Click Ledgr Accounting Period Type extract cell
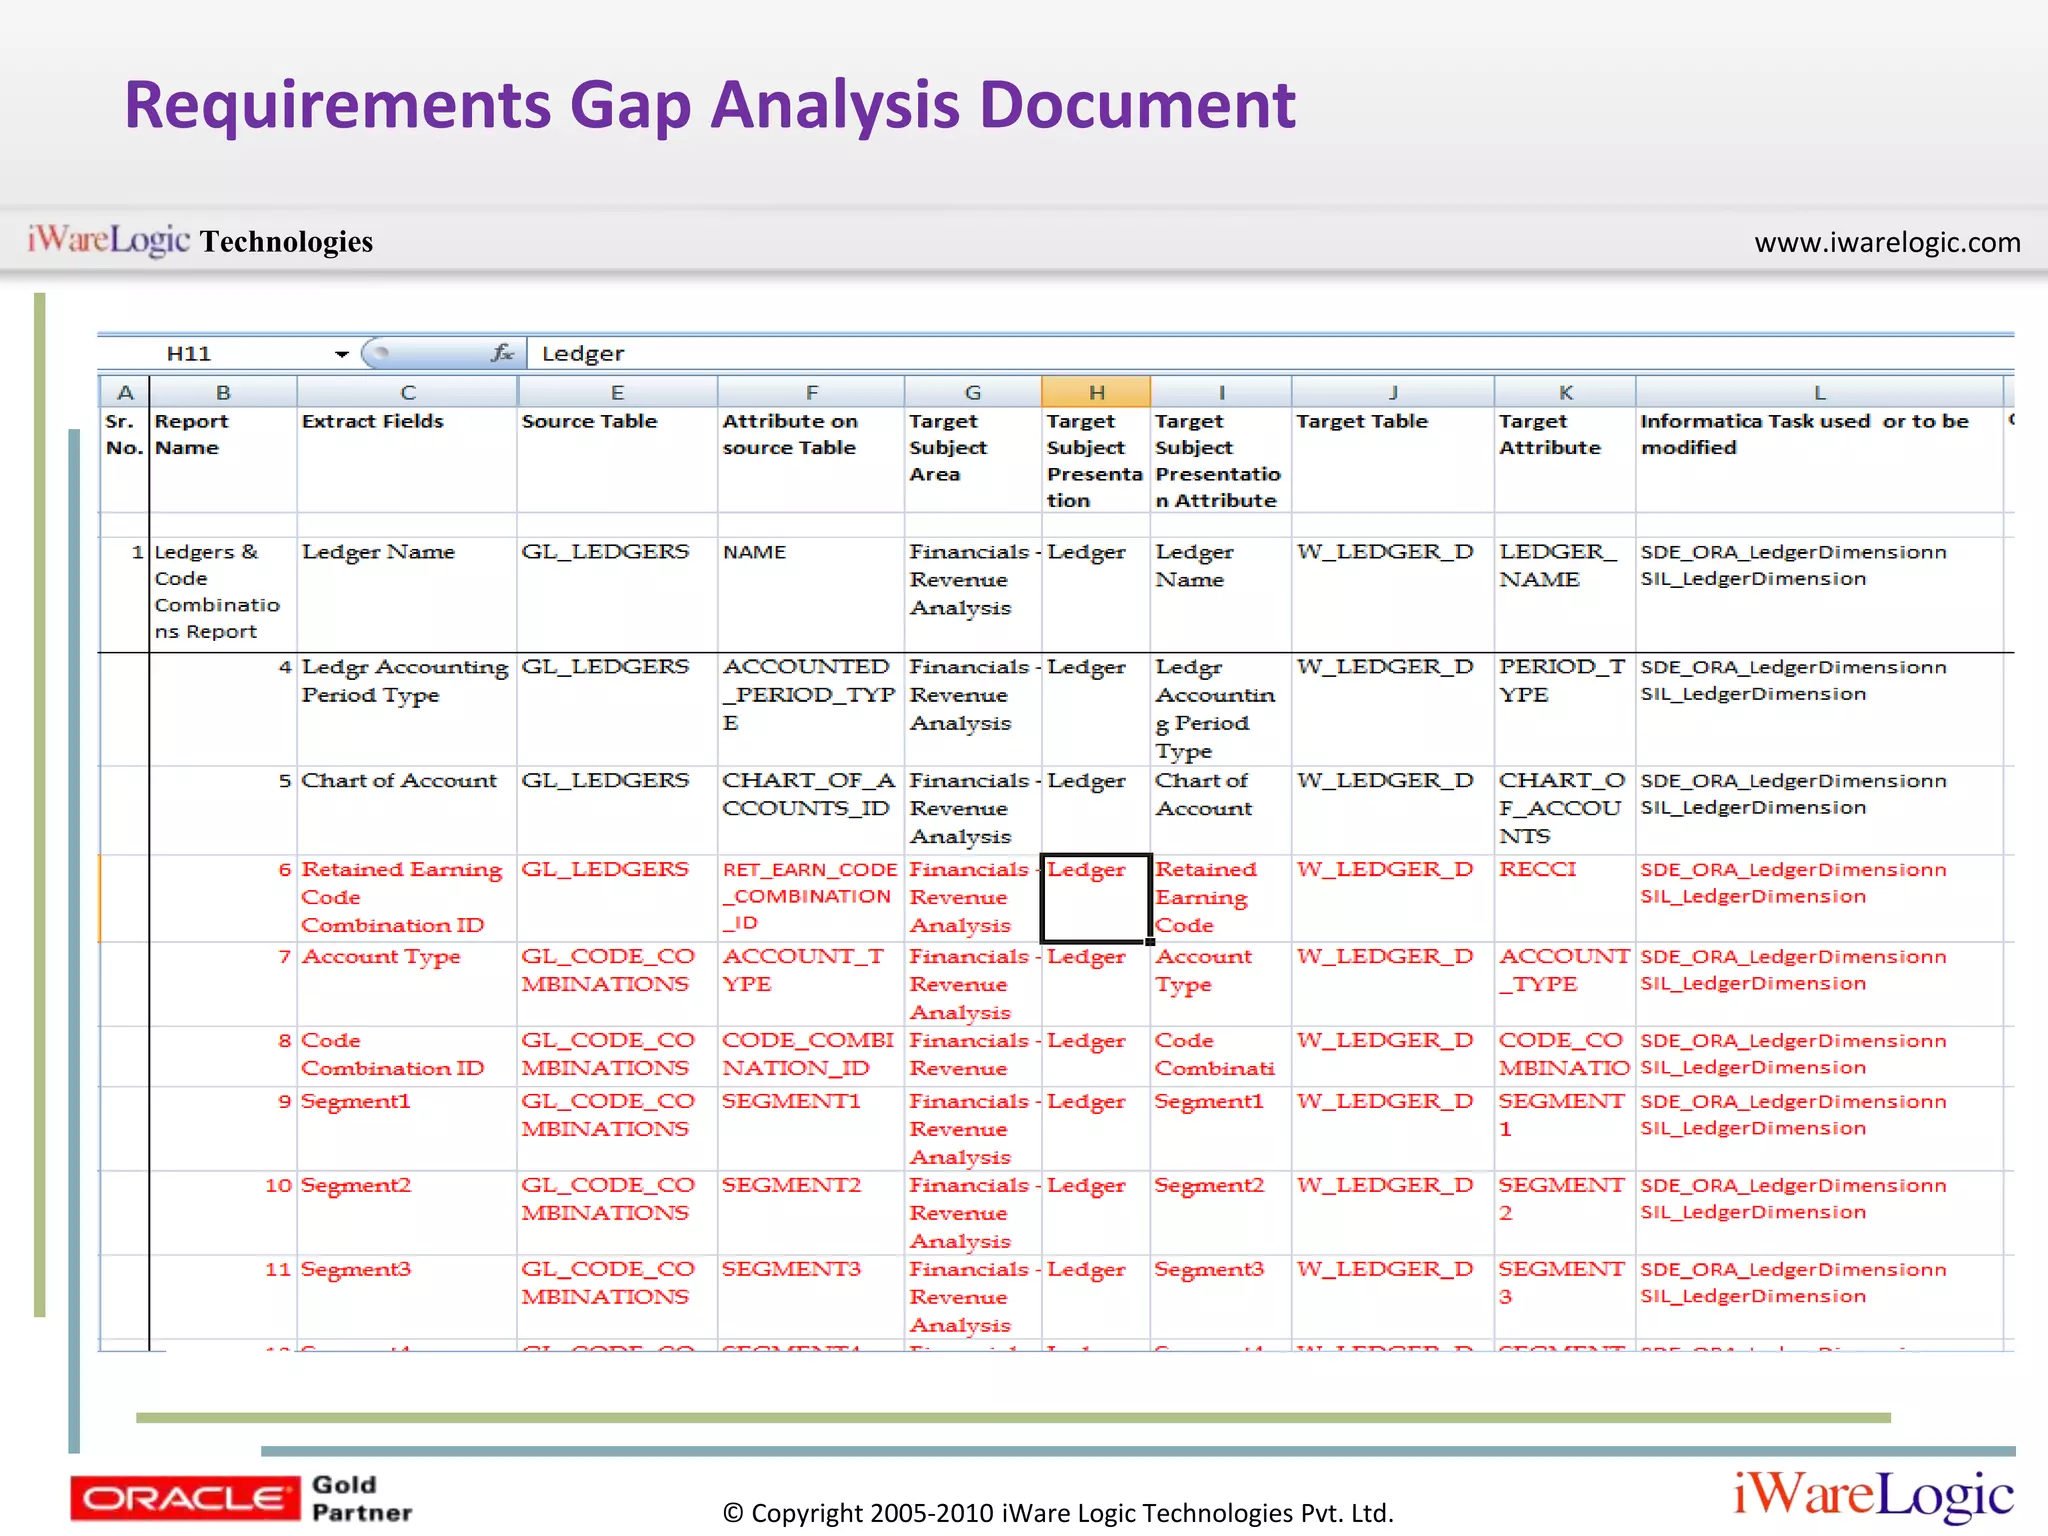 click(407, 709)
